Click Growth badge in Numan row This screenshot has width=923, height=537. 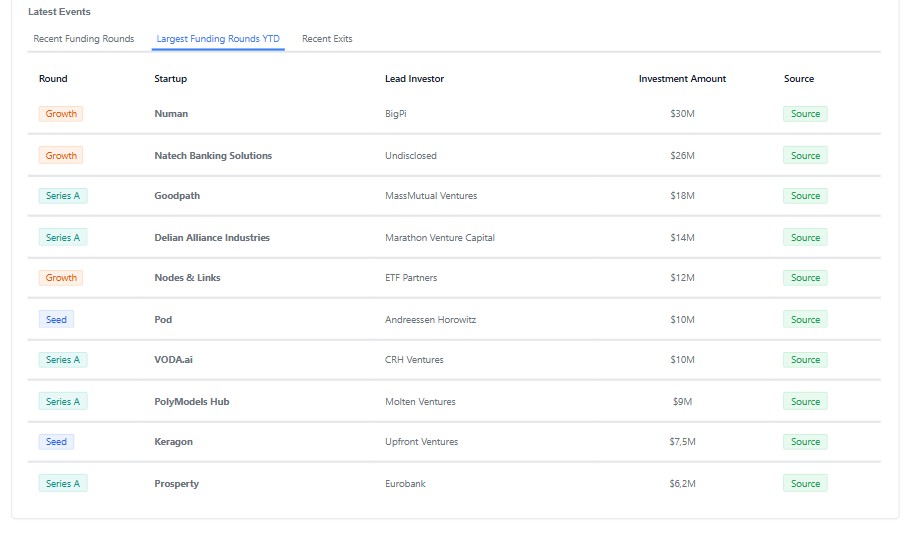click(61, 114)
